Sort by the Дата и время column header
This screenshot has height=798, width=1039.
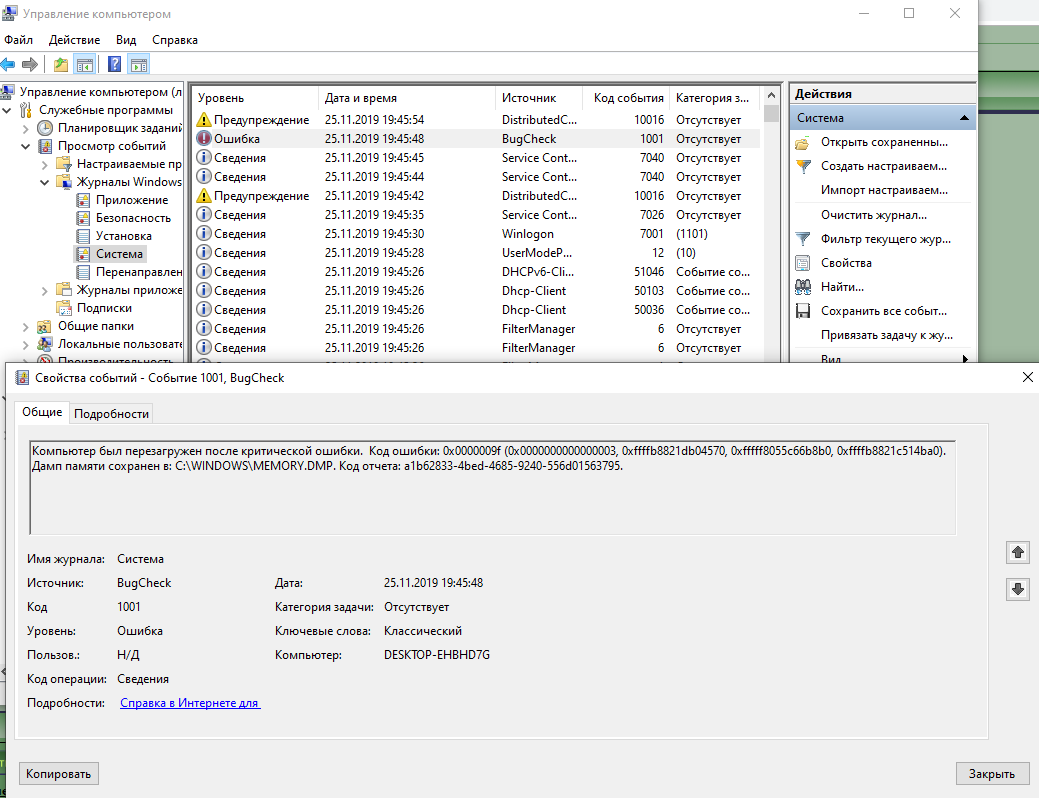[x=407, y=97]
